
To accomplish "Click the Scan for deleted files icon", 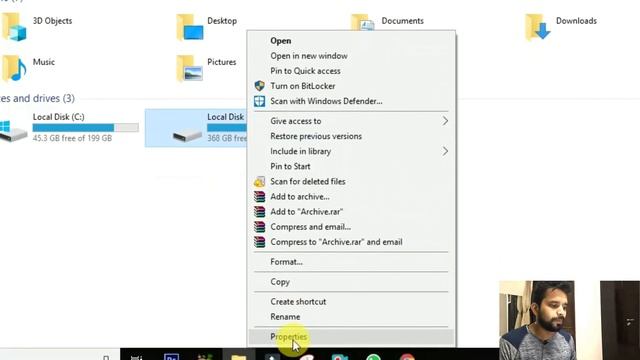I will [260, 182].
